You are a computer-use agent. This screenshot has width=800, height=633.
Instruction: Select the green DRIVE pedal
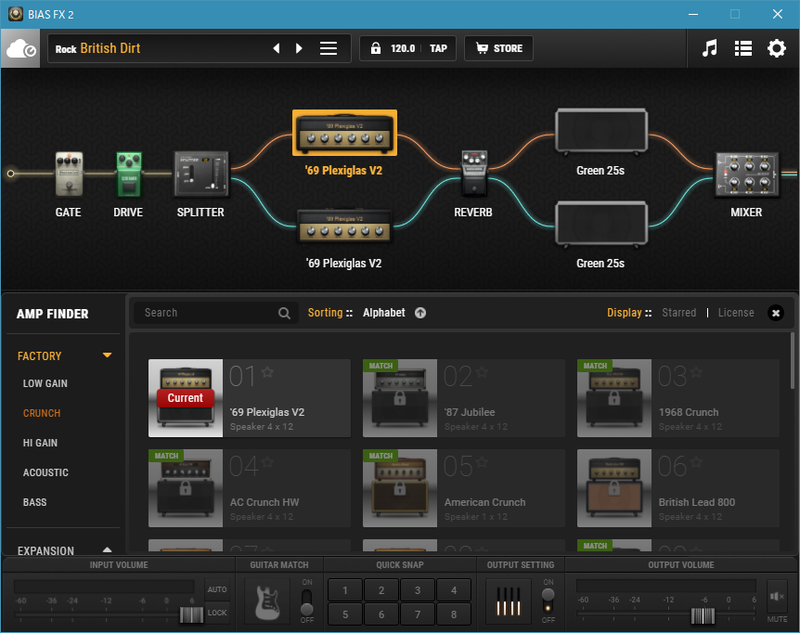129,174
